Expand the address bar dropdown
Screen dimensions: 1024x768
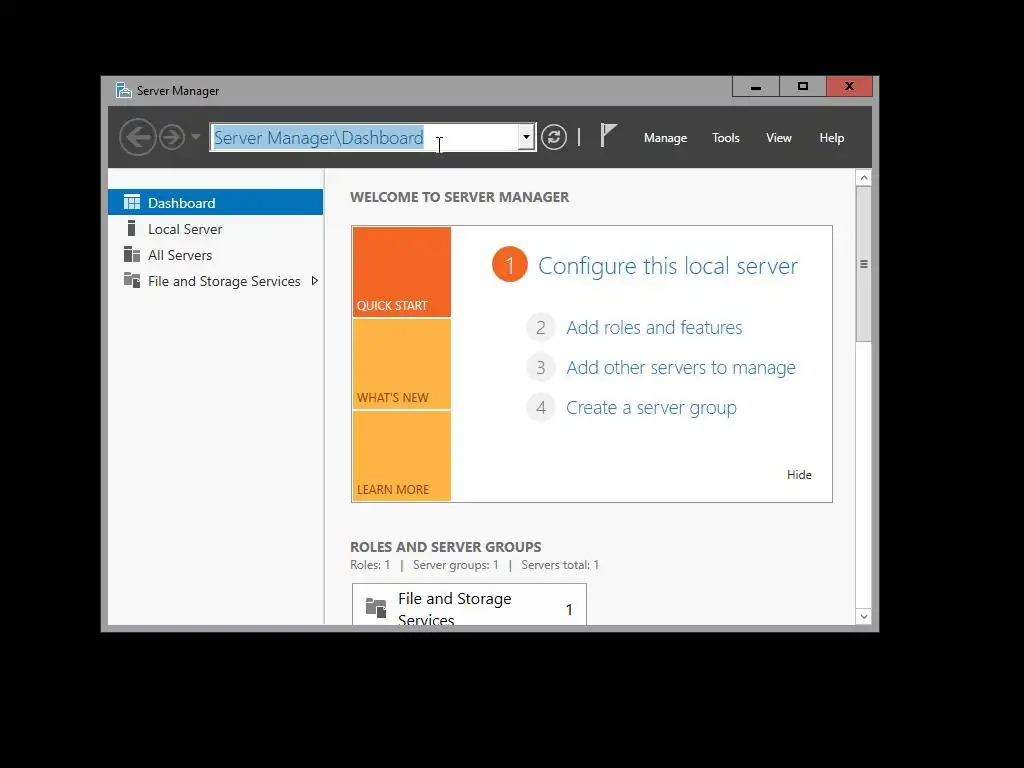[526, 137]
